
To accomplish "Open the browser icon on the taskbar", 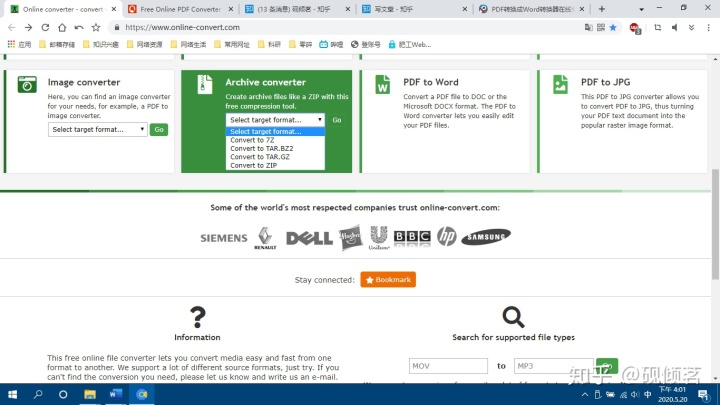I will pos(142,394).
